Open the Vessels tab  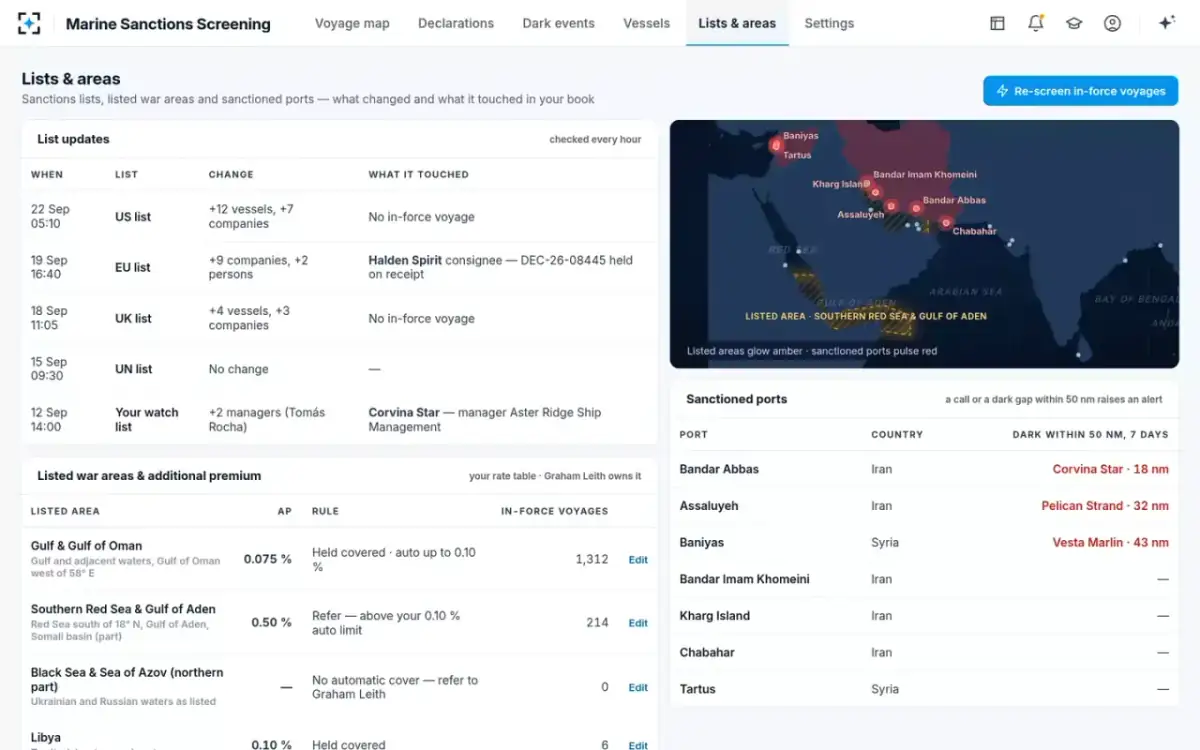(x=646, y=23)
